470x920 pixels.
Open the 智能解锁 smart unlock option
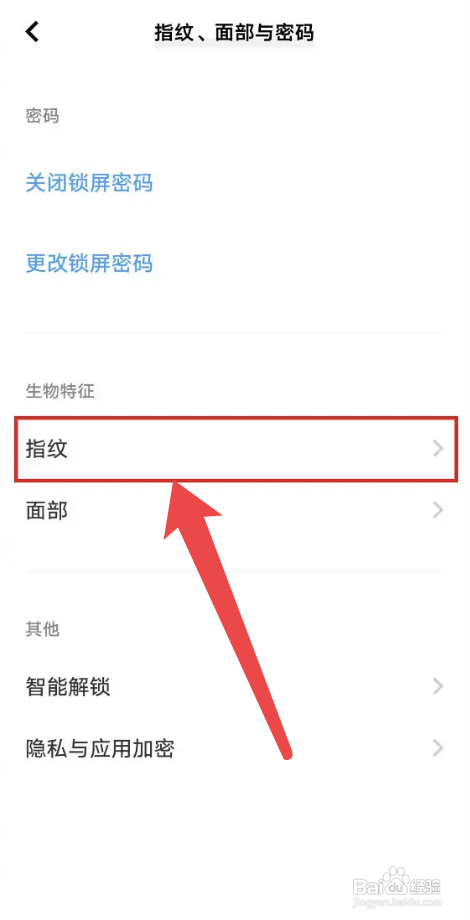pos(235,686)
